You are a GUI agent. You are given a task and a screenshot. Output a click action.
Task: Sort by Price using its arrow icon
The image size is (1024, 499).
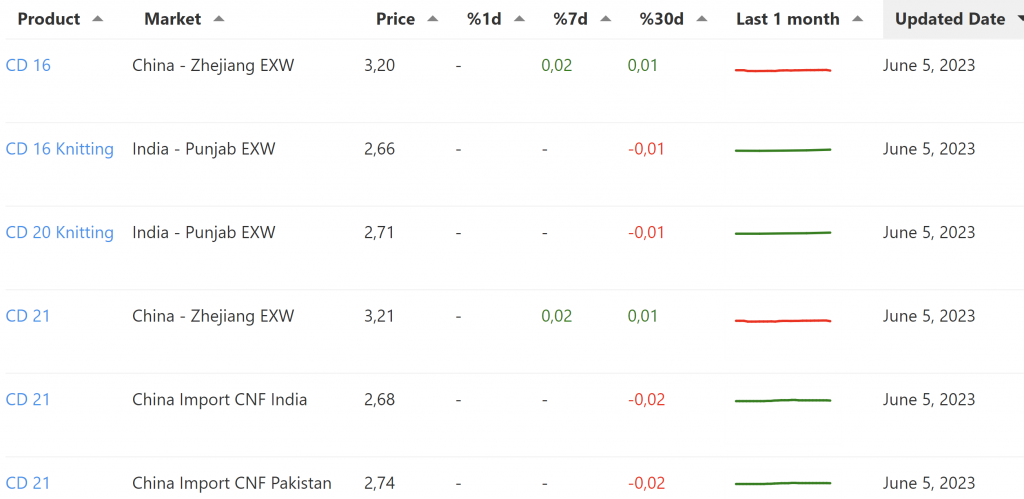(432, 19)
